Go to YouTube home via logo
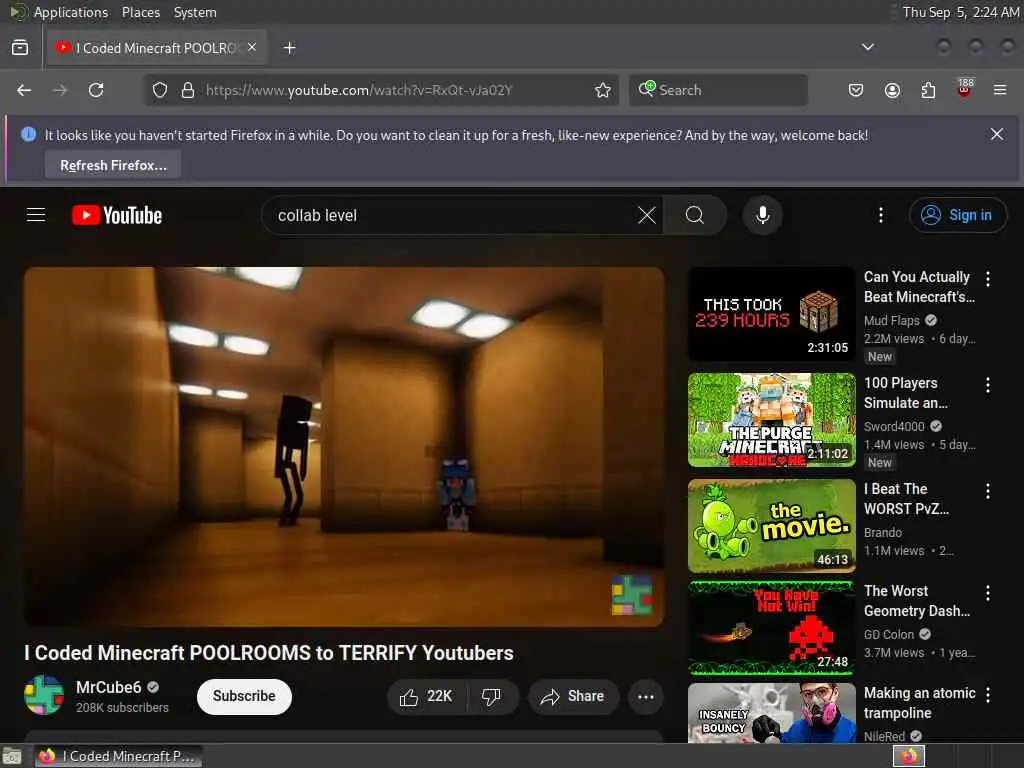The height and width of the screenshot is (768, 1024). [117, 215]
